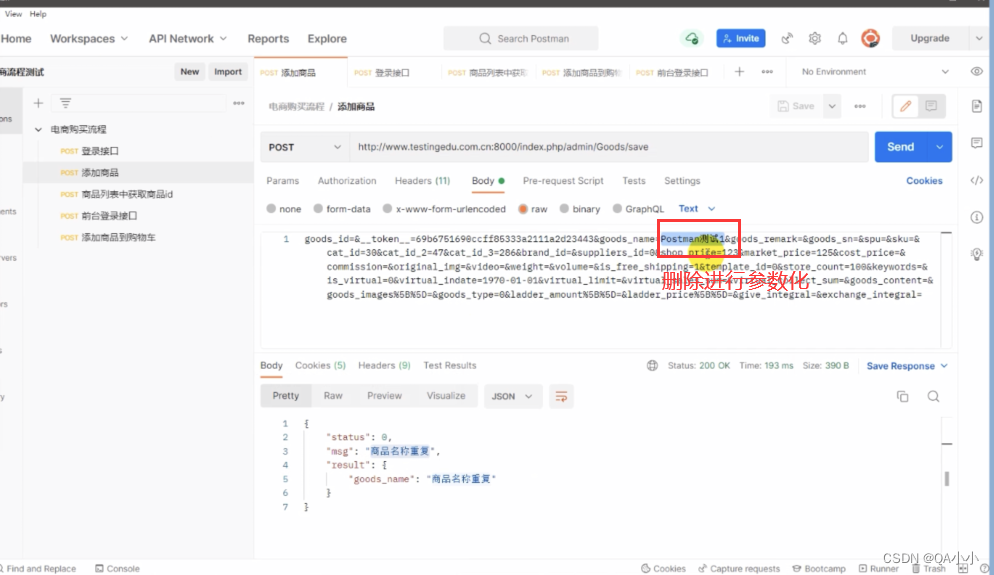The width and height of the screenshot is (994, 575).
Task: Switch to the Headers (11) request tab
Action: (x=422, y=181)
